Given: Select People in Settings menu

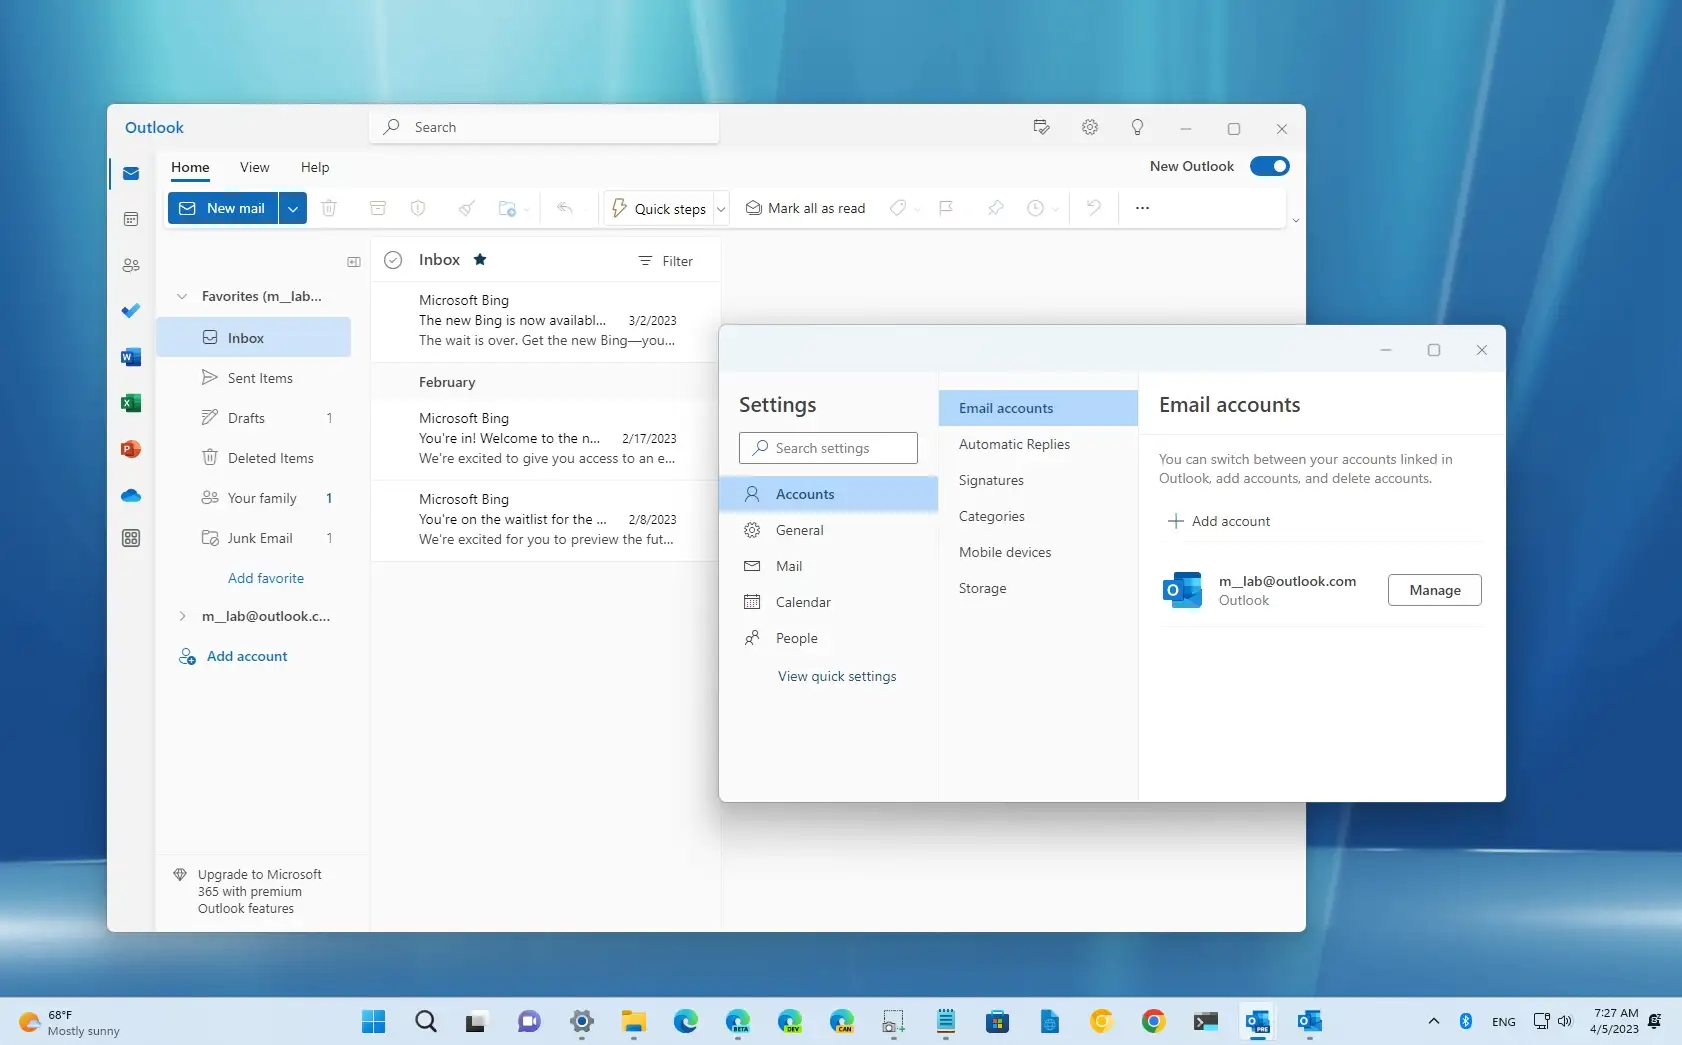Looking at the screenshot, I should 828,638.
